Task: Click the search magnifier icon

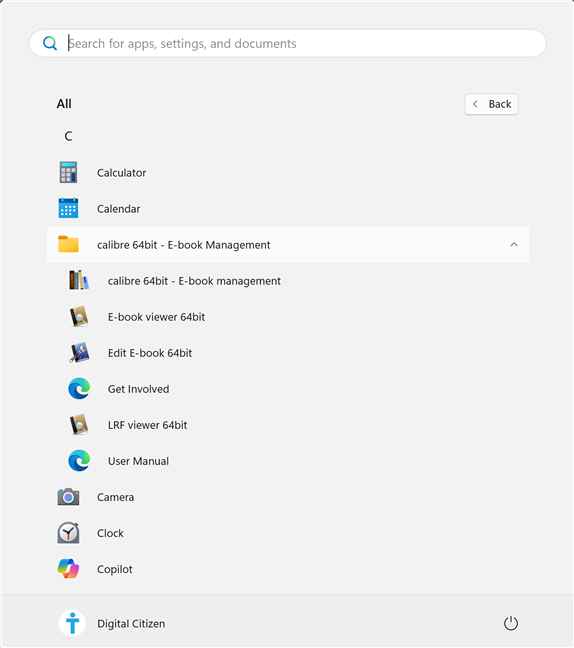Action: [x=50, y=43]
